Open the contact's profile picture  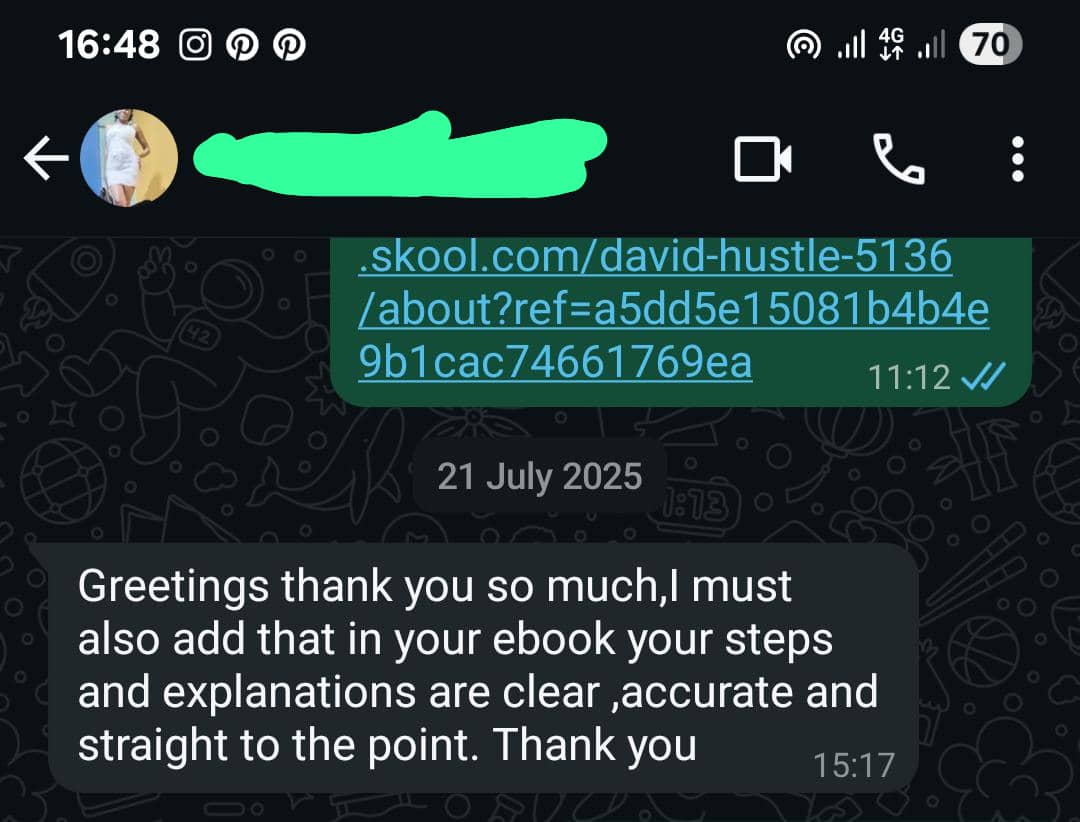(129, 158)
